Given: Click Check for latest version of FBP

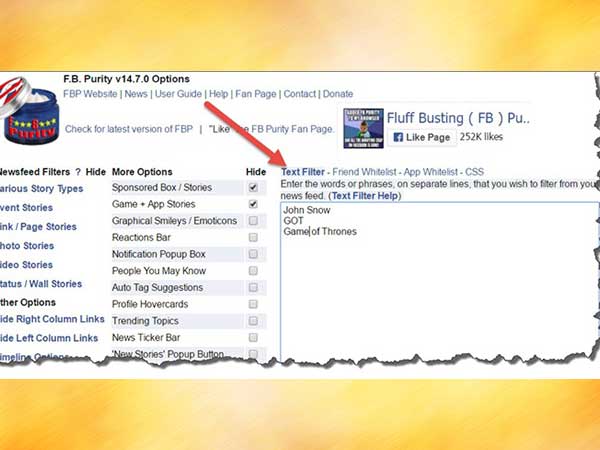Looking at the screenshot, I should tap(129, 129).
